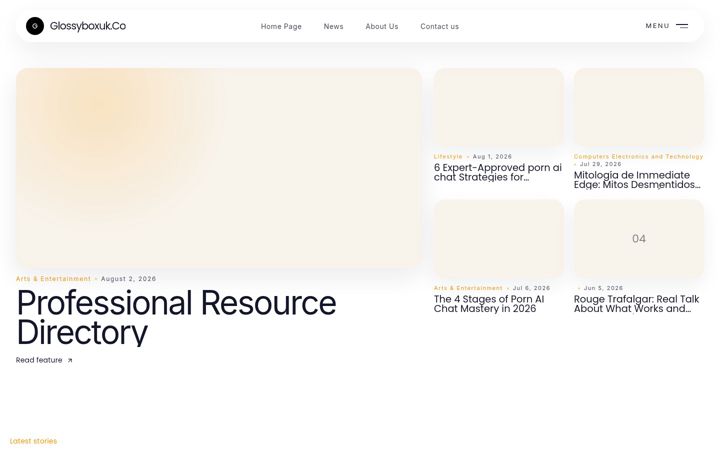Click the Jul 29, 2026 date
This screenshot has width=720, height=450.
601,164
